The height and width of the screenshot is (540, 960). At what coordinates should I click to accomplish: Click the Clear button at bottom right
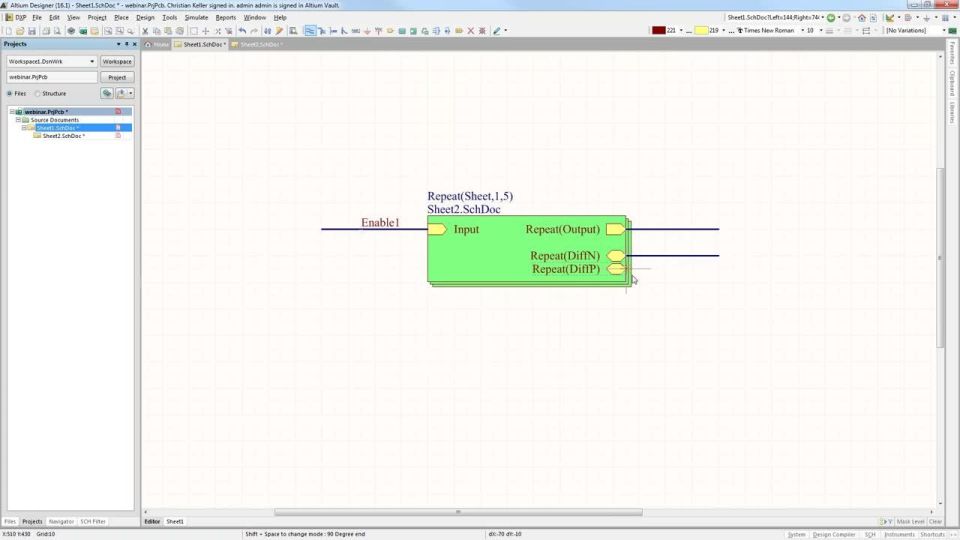[935, 522]
